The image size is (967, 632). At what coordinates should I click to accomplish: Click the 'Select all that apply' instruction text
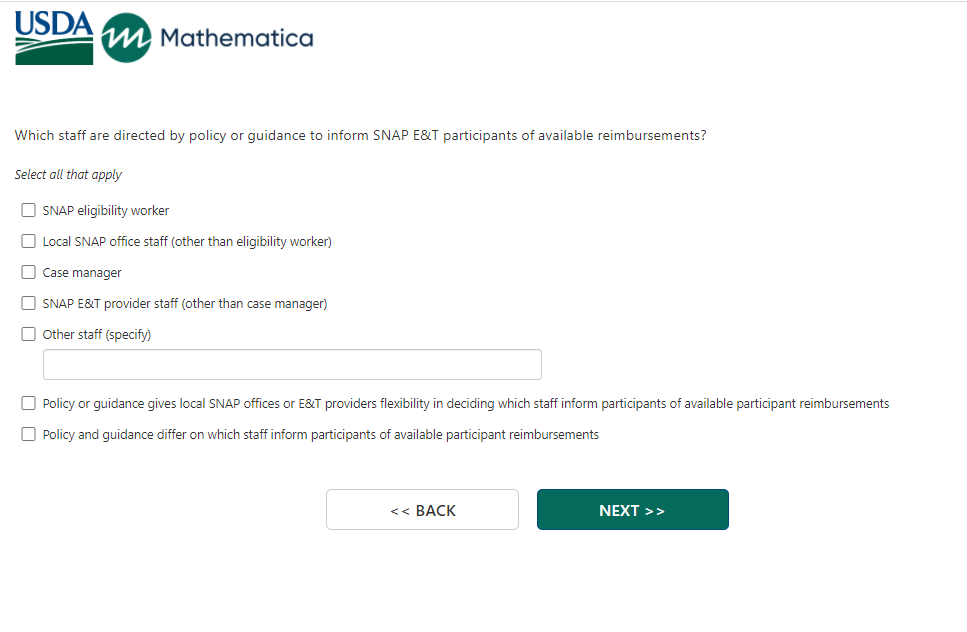68,175
